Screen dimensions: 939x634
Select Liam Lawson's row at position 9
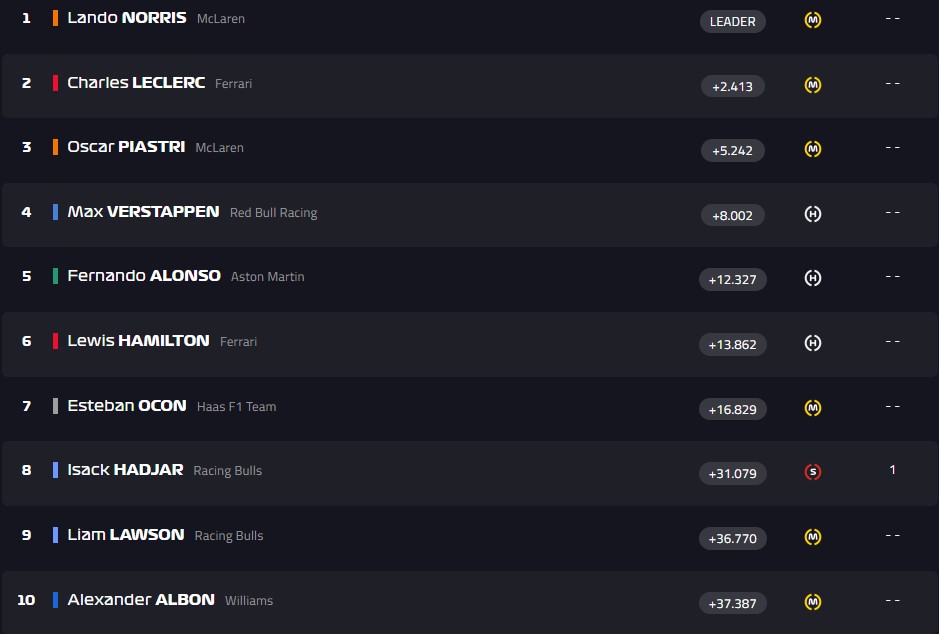400,536
